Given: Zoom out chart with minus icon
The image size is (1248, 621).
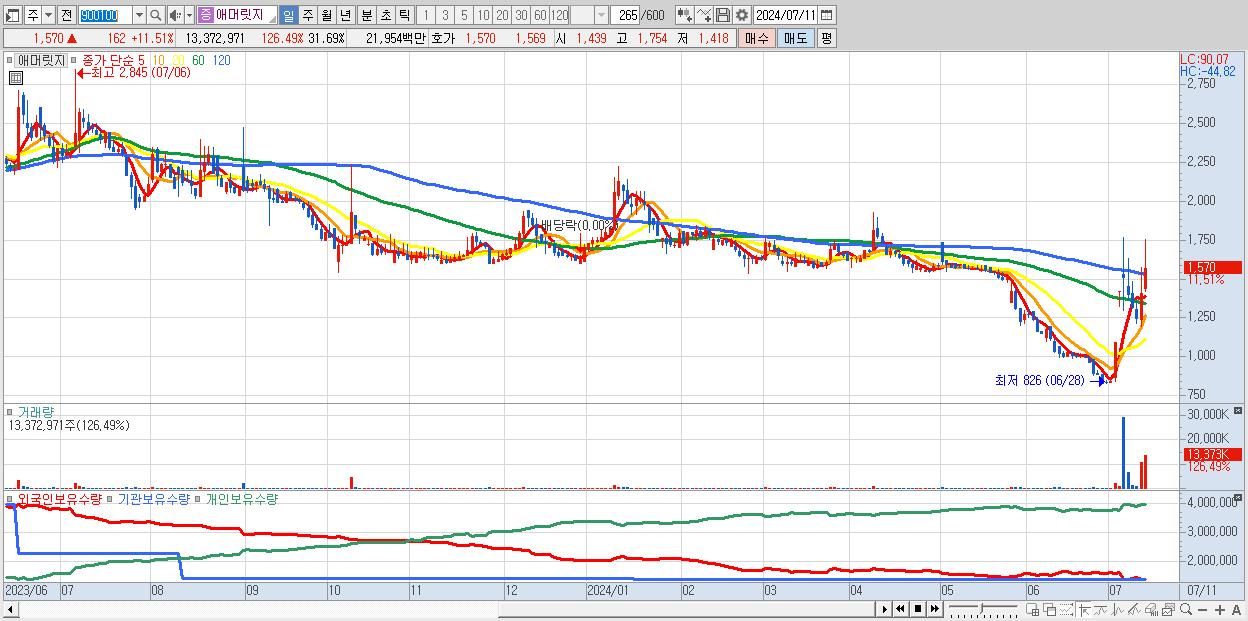Looking at the screenshot, I should (x=1202, y=610).
